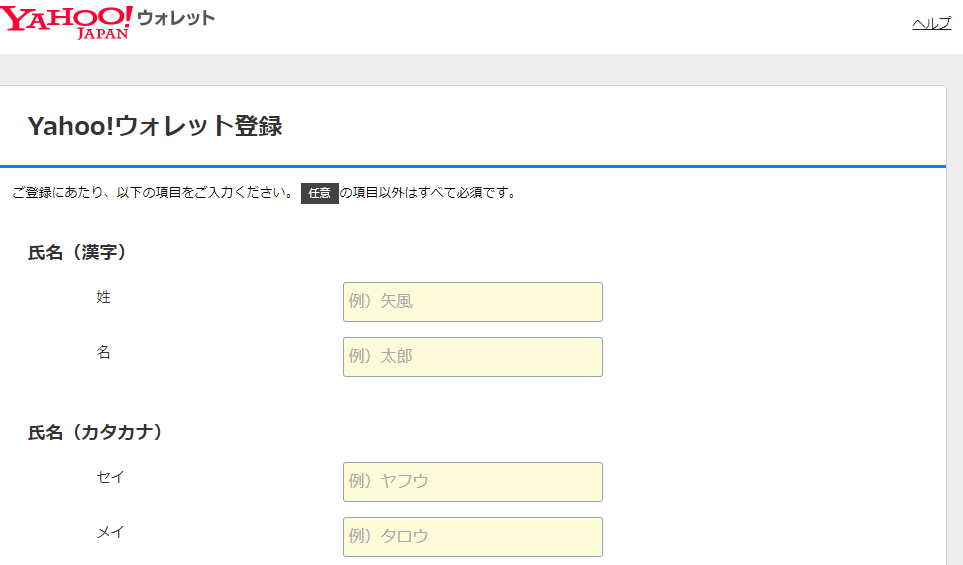Click the 氏名（漢字）section heading
The image size is (963, 565).
click(x=77, y=252)
